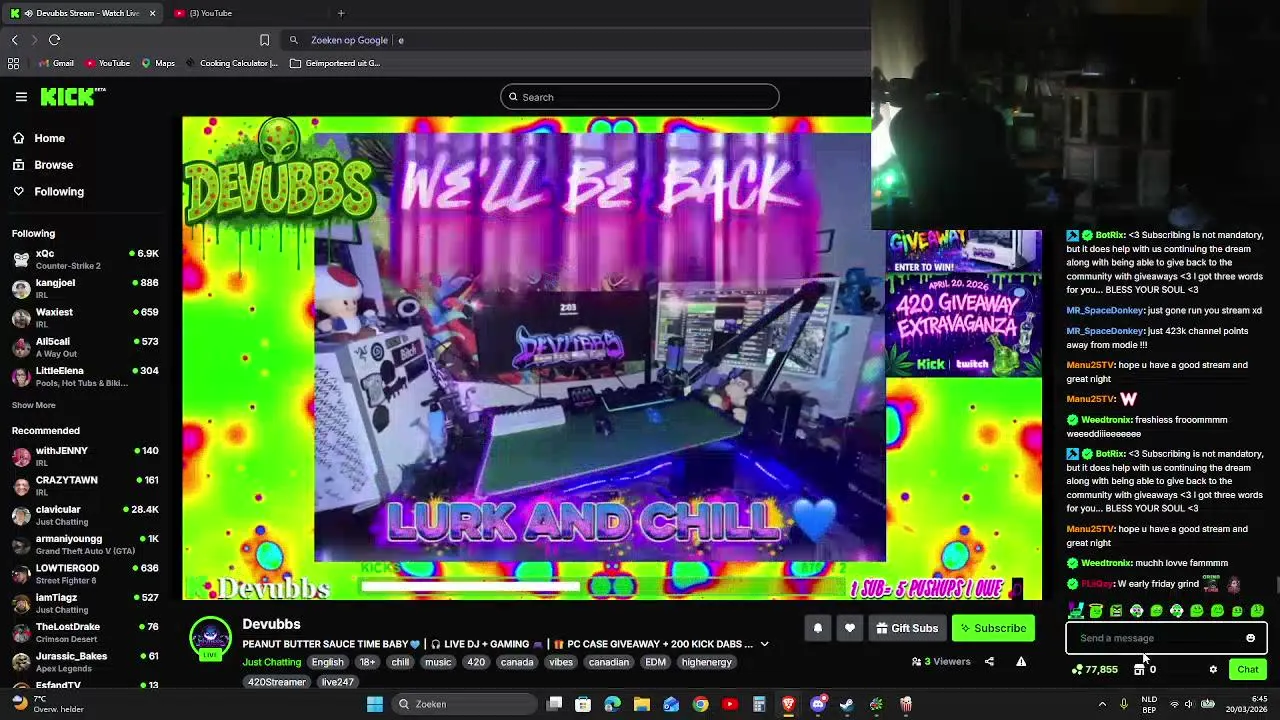The image size is (1280, 720).
Task: Go back with browser back arrow
Action: [14, 40]
